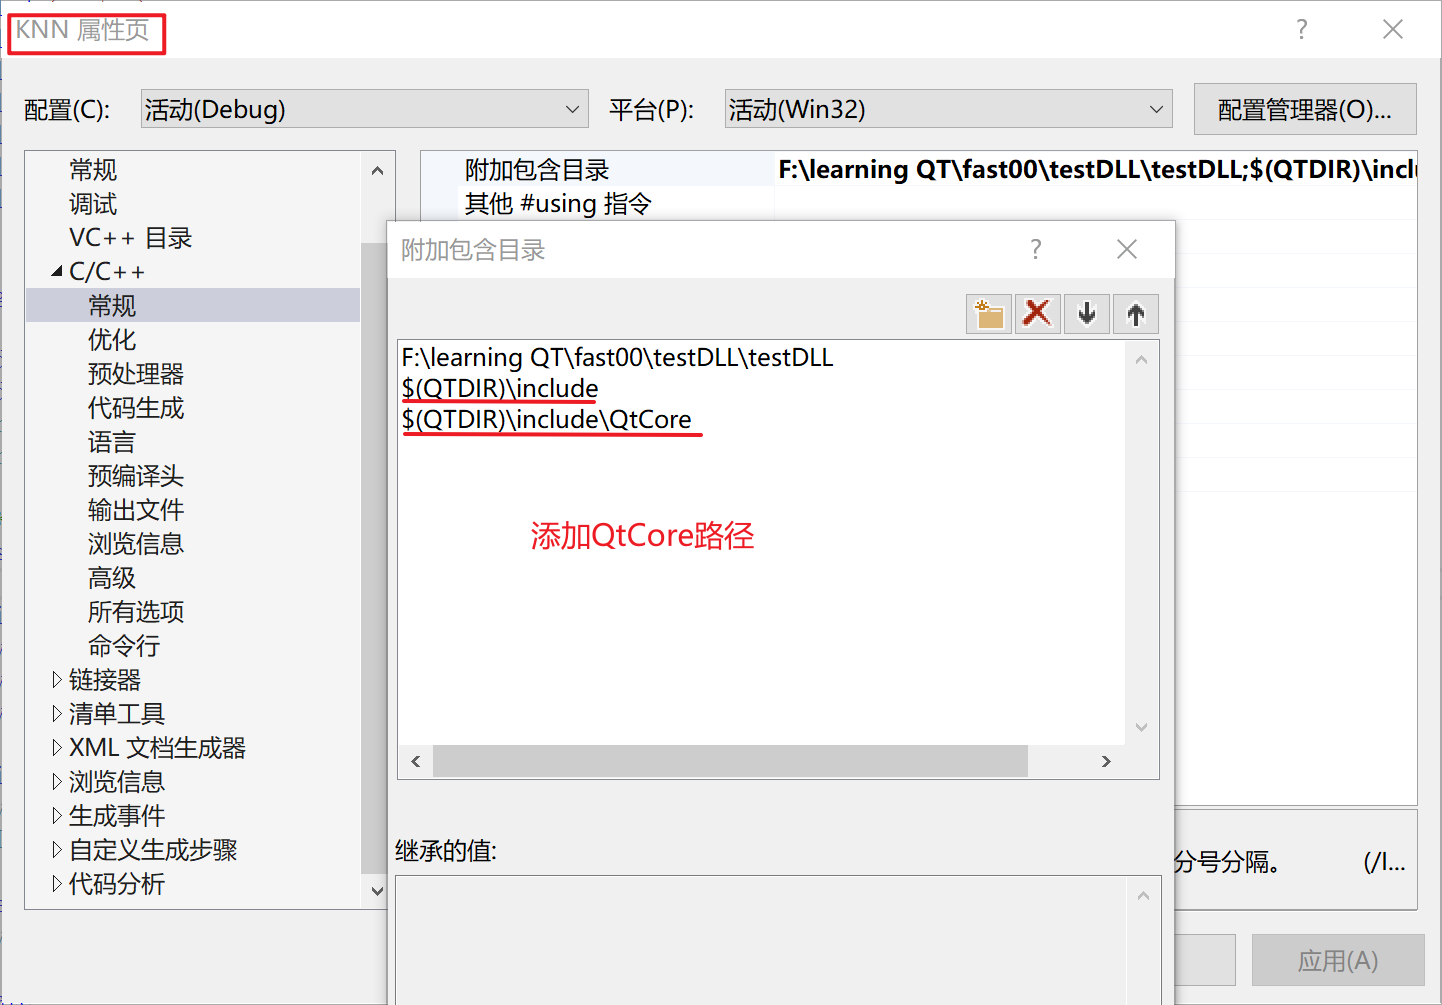
Task: Click the New Line folder icon
Action: (x=988, y=313)
